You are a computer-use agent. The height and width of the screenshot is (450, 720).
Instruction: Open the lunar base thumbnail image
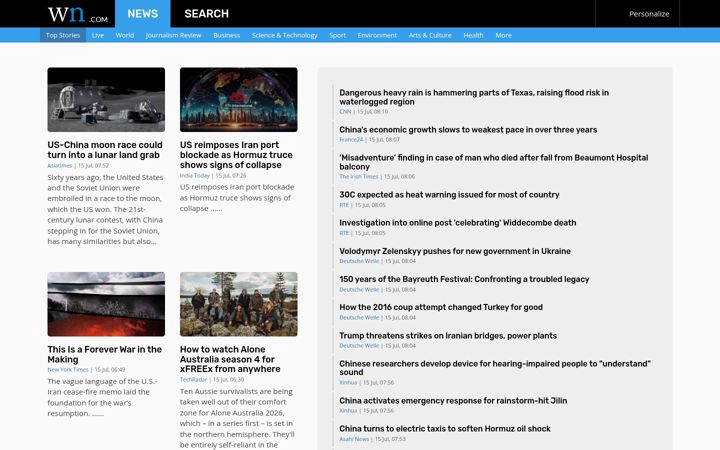click(106, 100)
